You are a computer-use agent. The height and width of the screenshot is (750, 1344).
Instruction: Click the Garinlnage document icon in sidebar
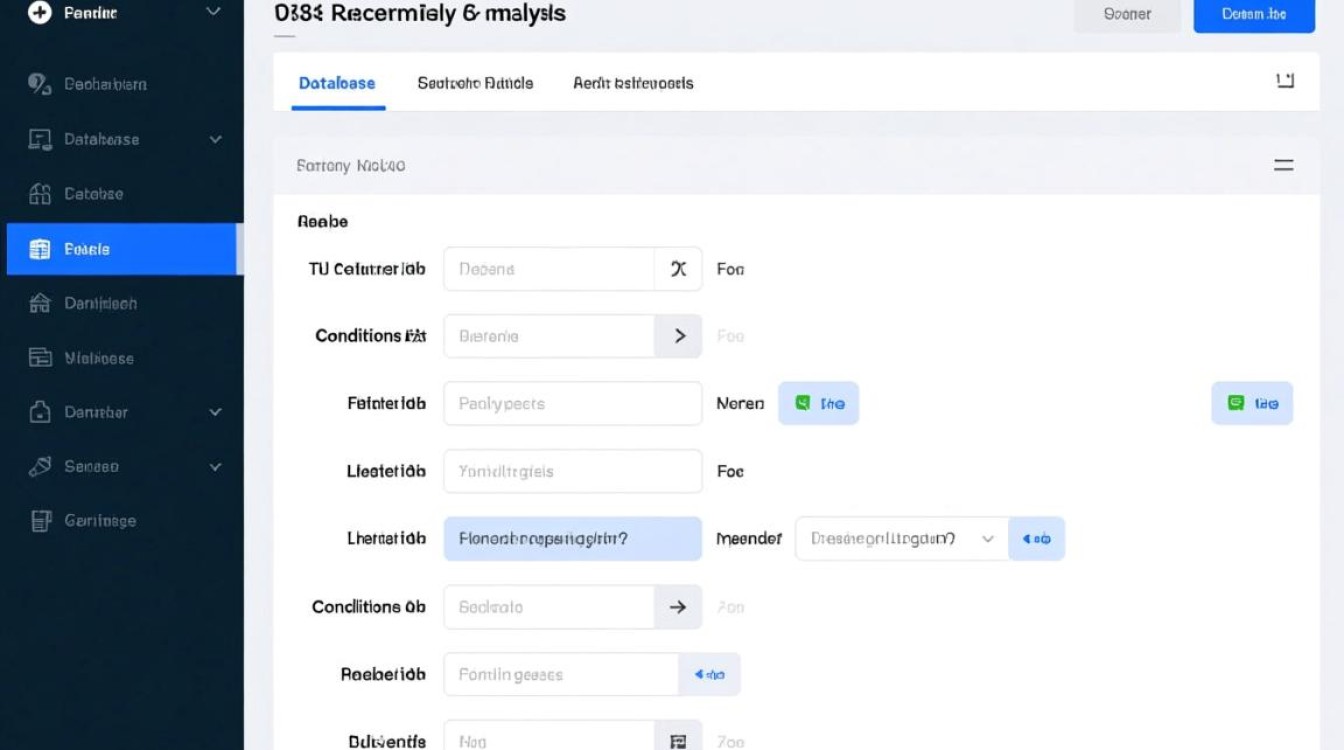click(x=40, y=520)
